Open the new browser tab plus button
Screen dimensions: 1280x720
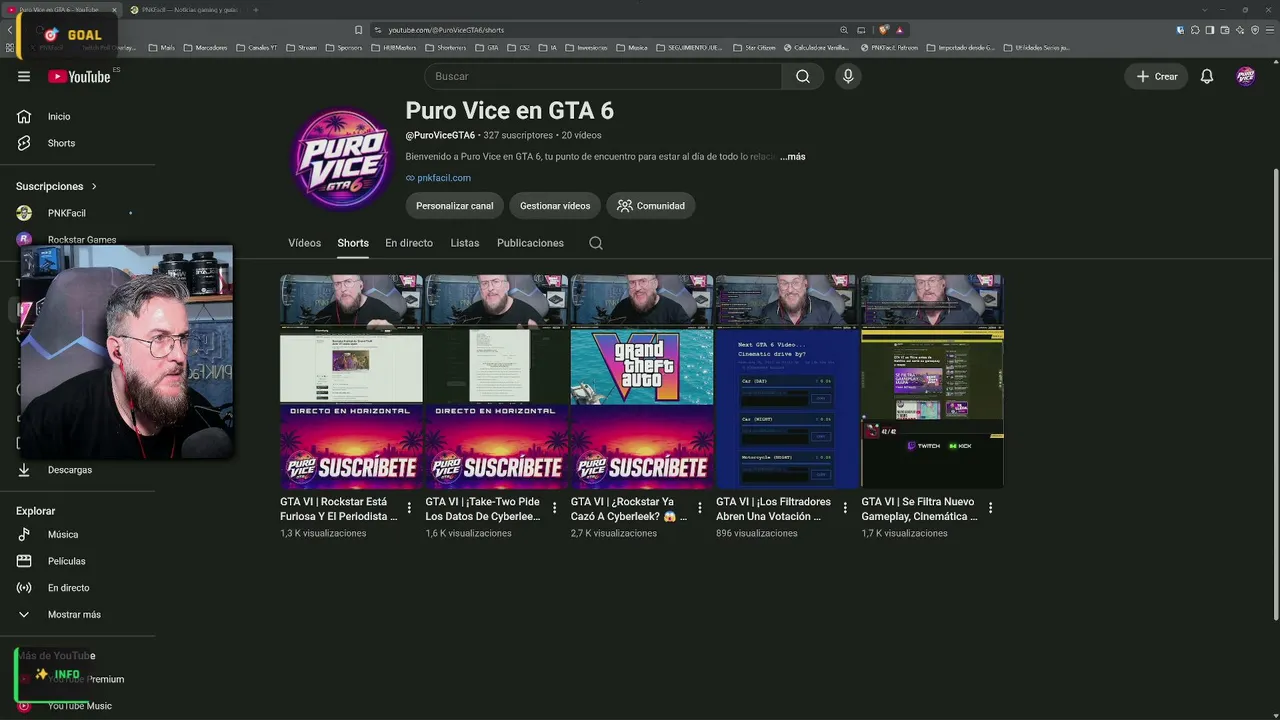[x=255, y=10]
